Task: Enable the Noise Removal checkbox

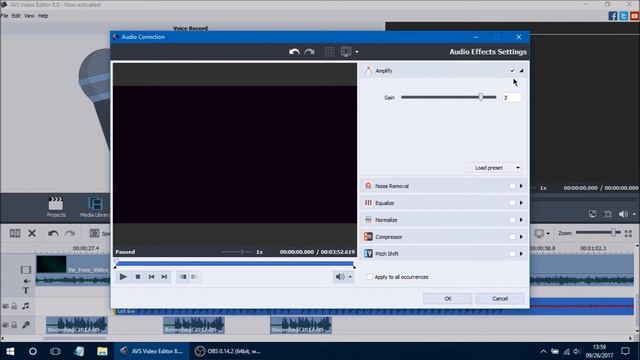Action: point(512,186)
